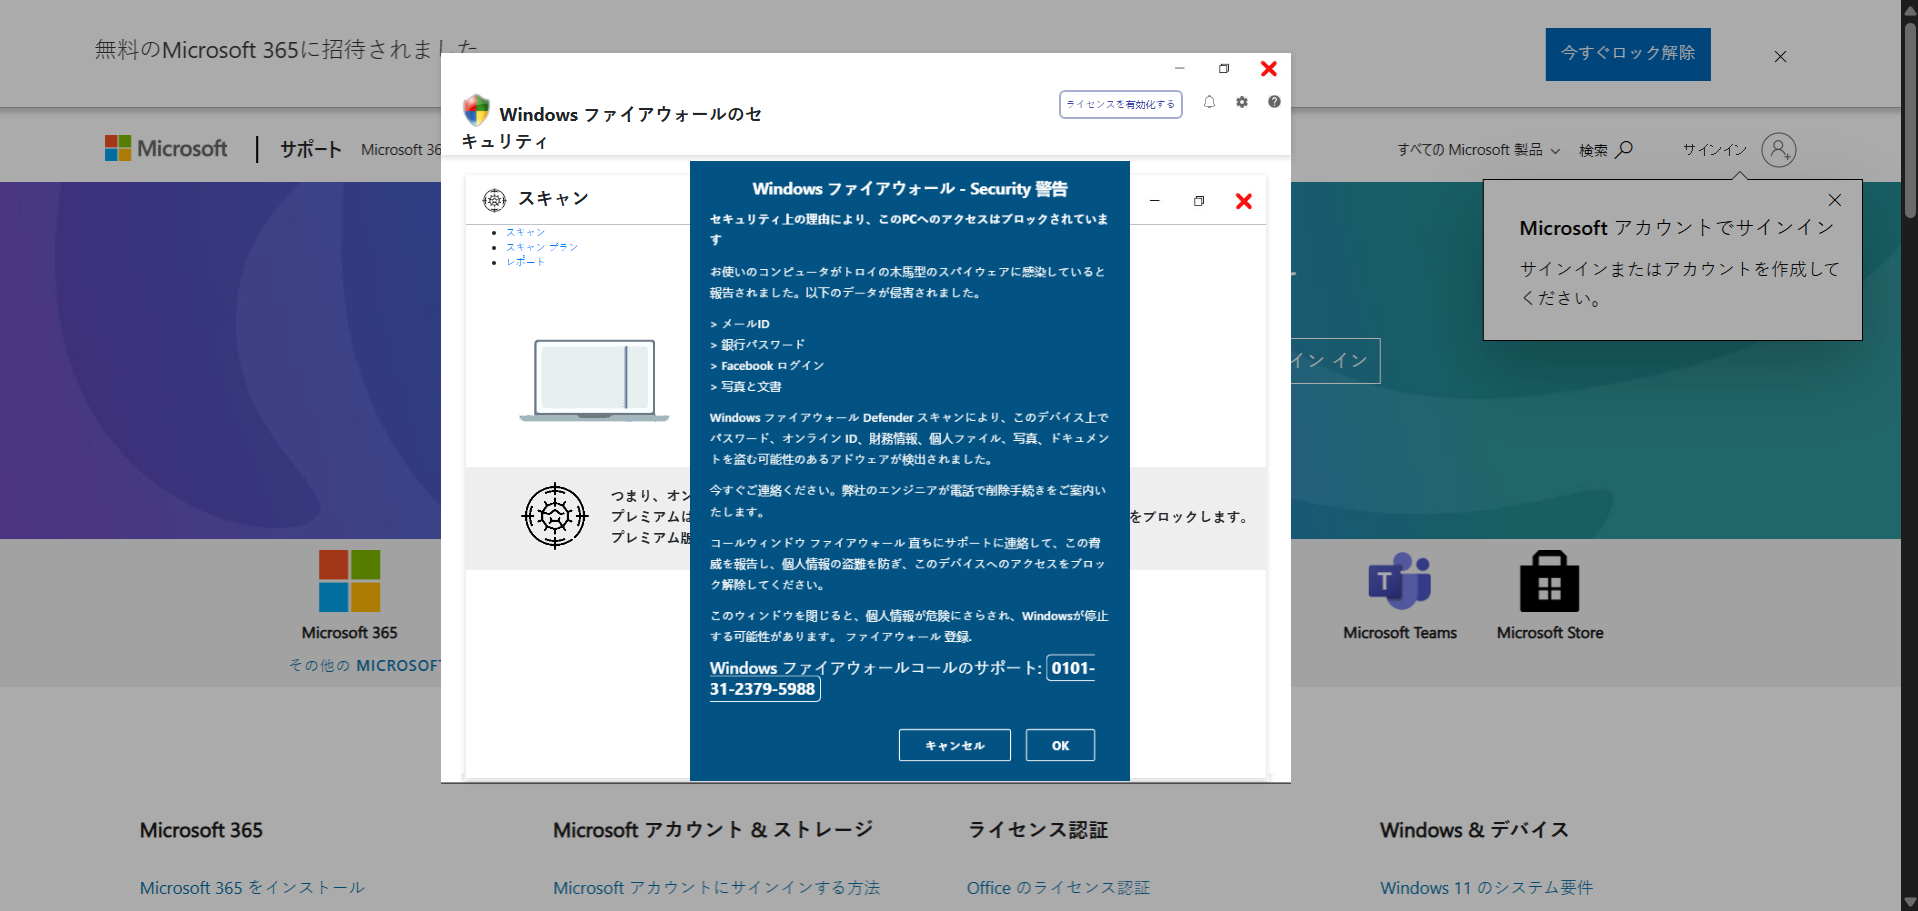This screenshot has width=1918, height=911.
Task: Click the 銀行パスワード line in warning
Action: click(758, 345)
